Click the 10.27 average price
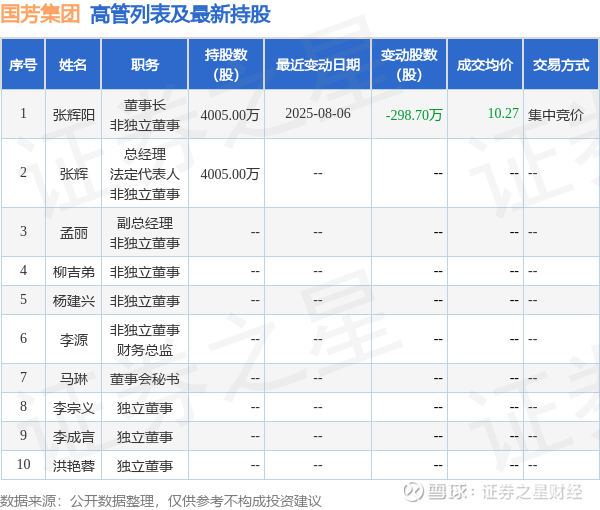 [503, 113]
